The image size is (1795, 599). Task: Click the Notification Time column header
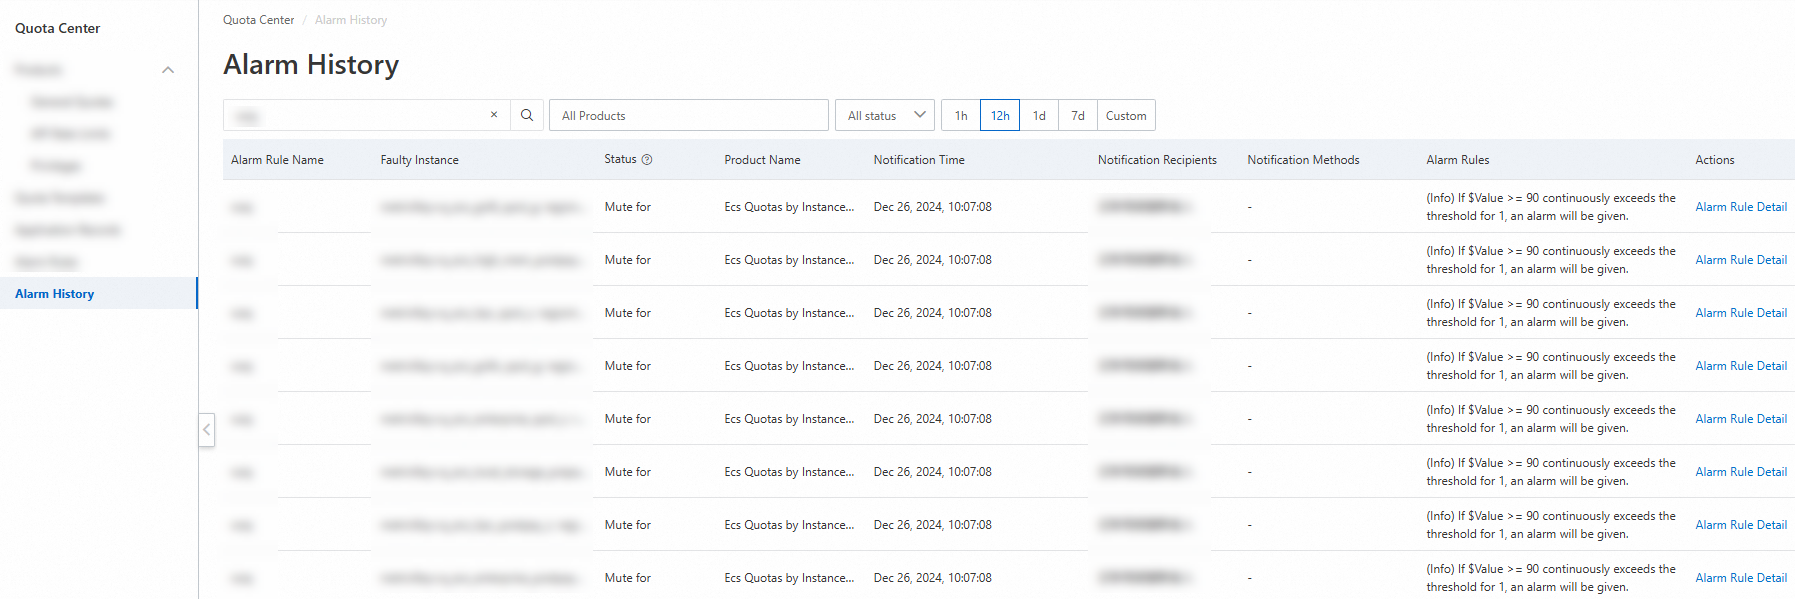(919, 160)
